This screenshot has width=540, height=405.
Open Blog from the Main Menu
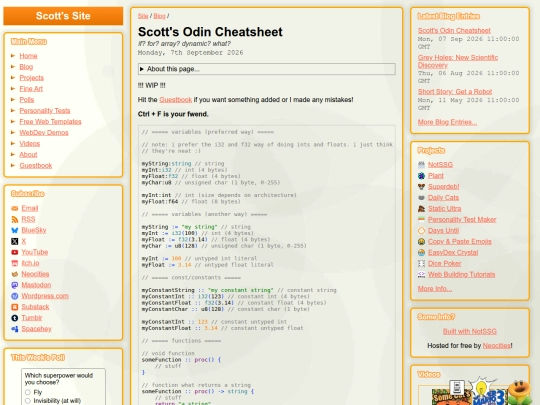pyautogui.click(x=26, y=67)
